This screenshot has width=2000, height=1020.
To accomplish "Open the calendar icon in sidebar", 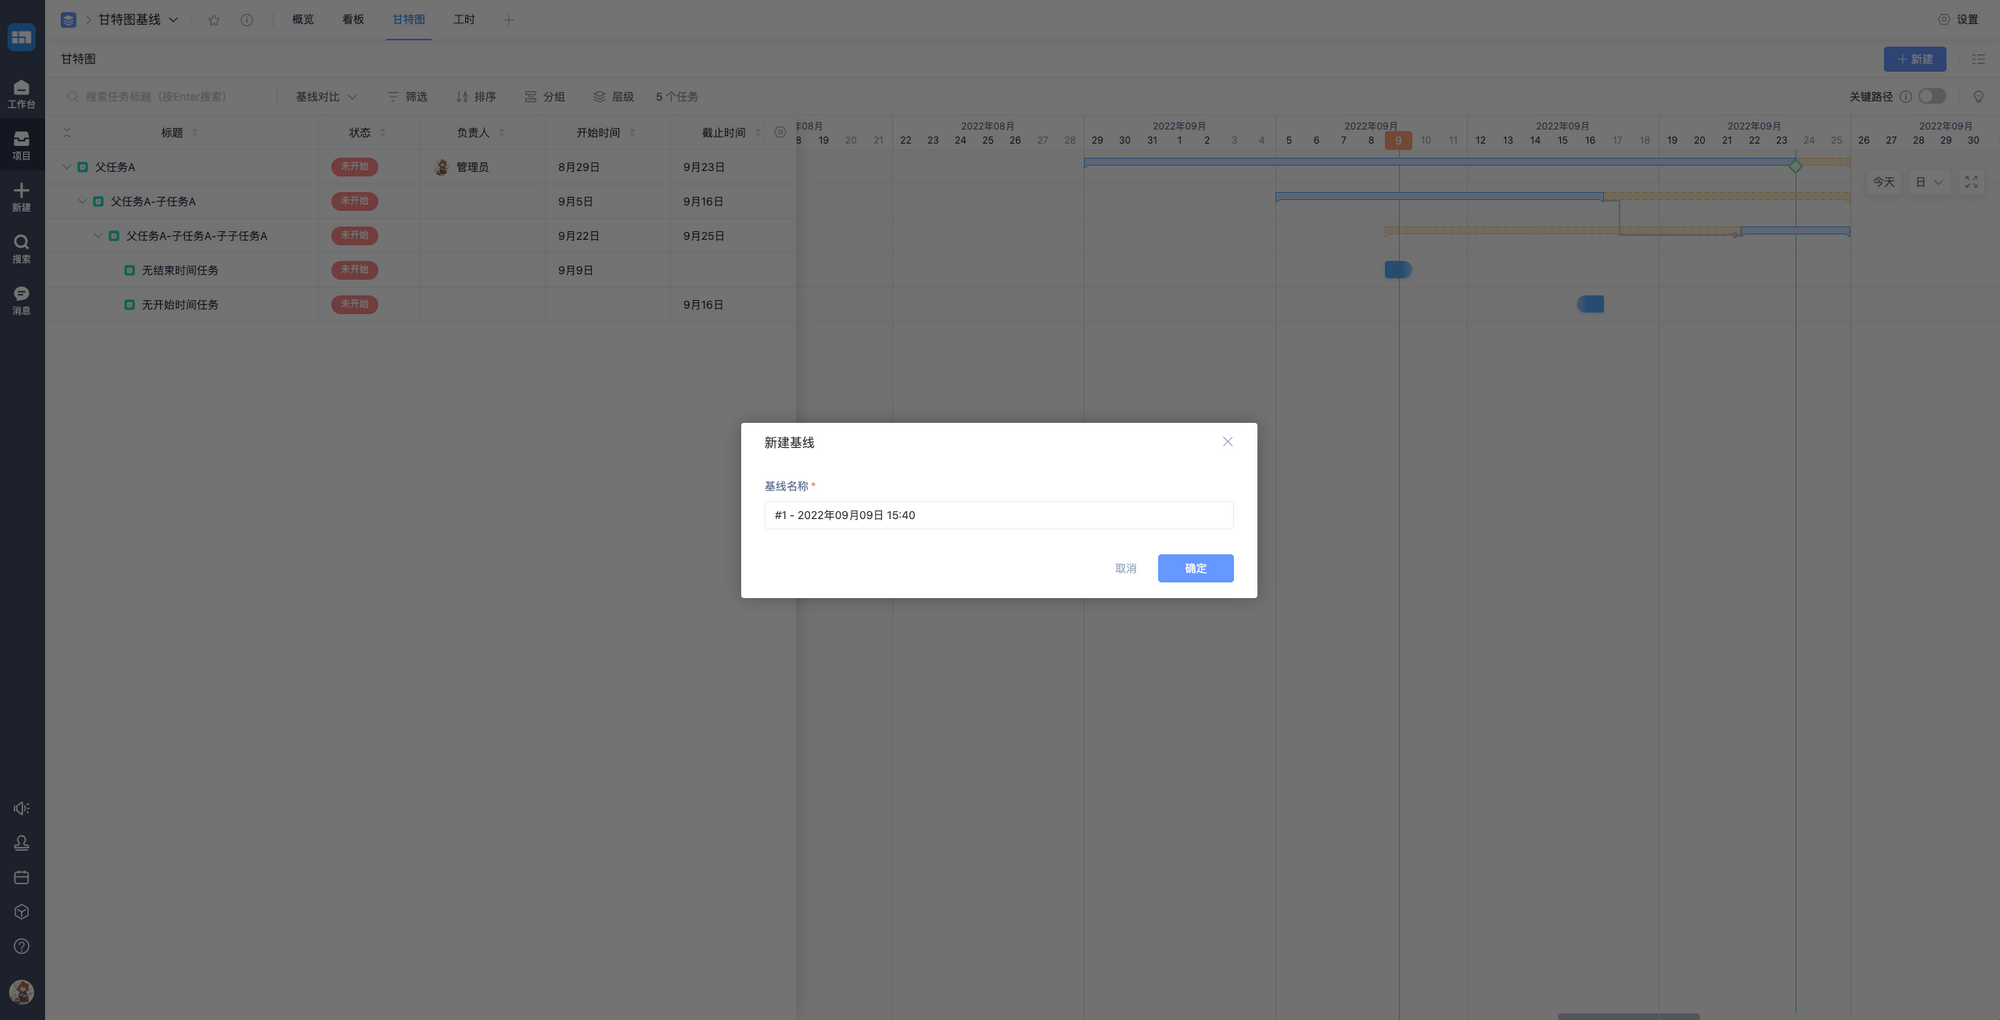I will tap(21, 877).
